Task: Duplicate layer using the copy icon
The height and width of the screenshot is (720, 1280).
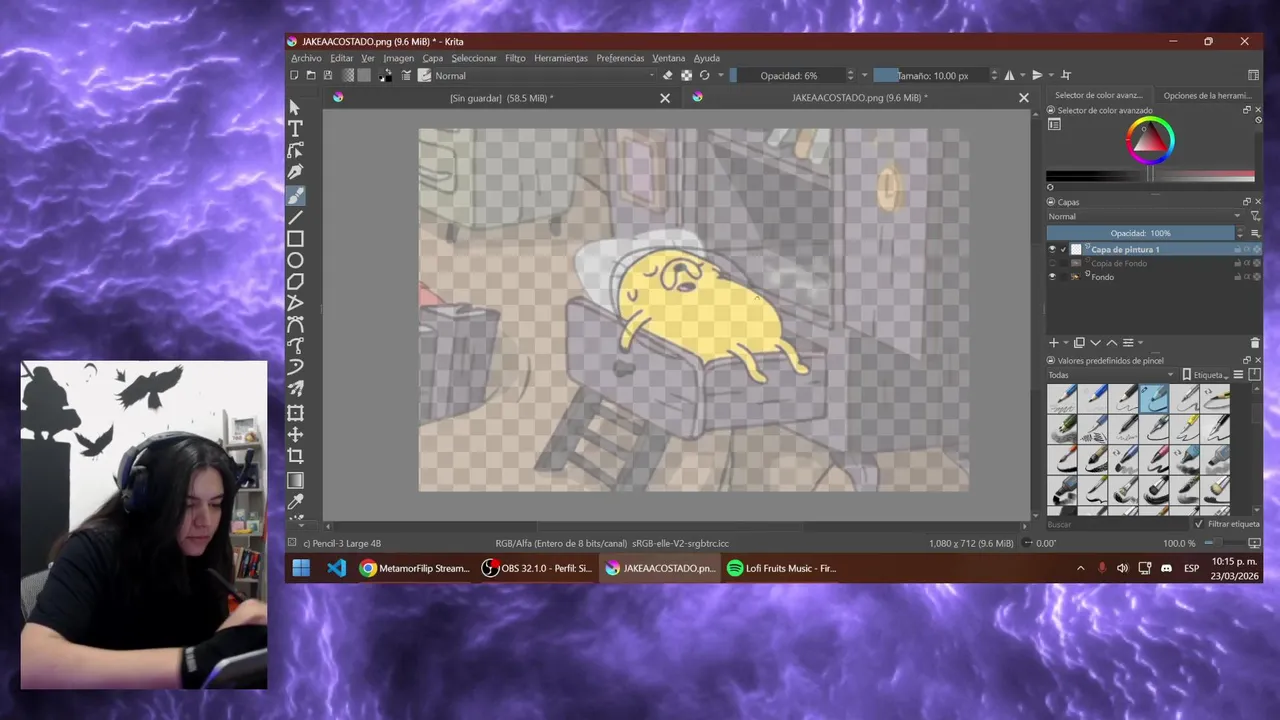Action: coord(1079,343)
